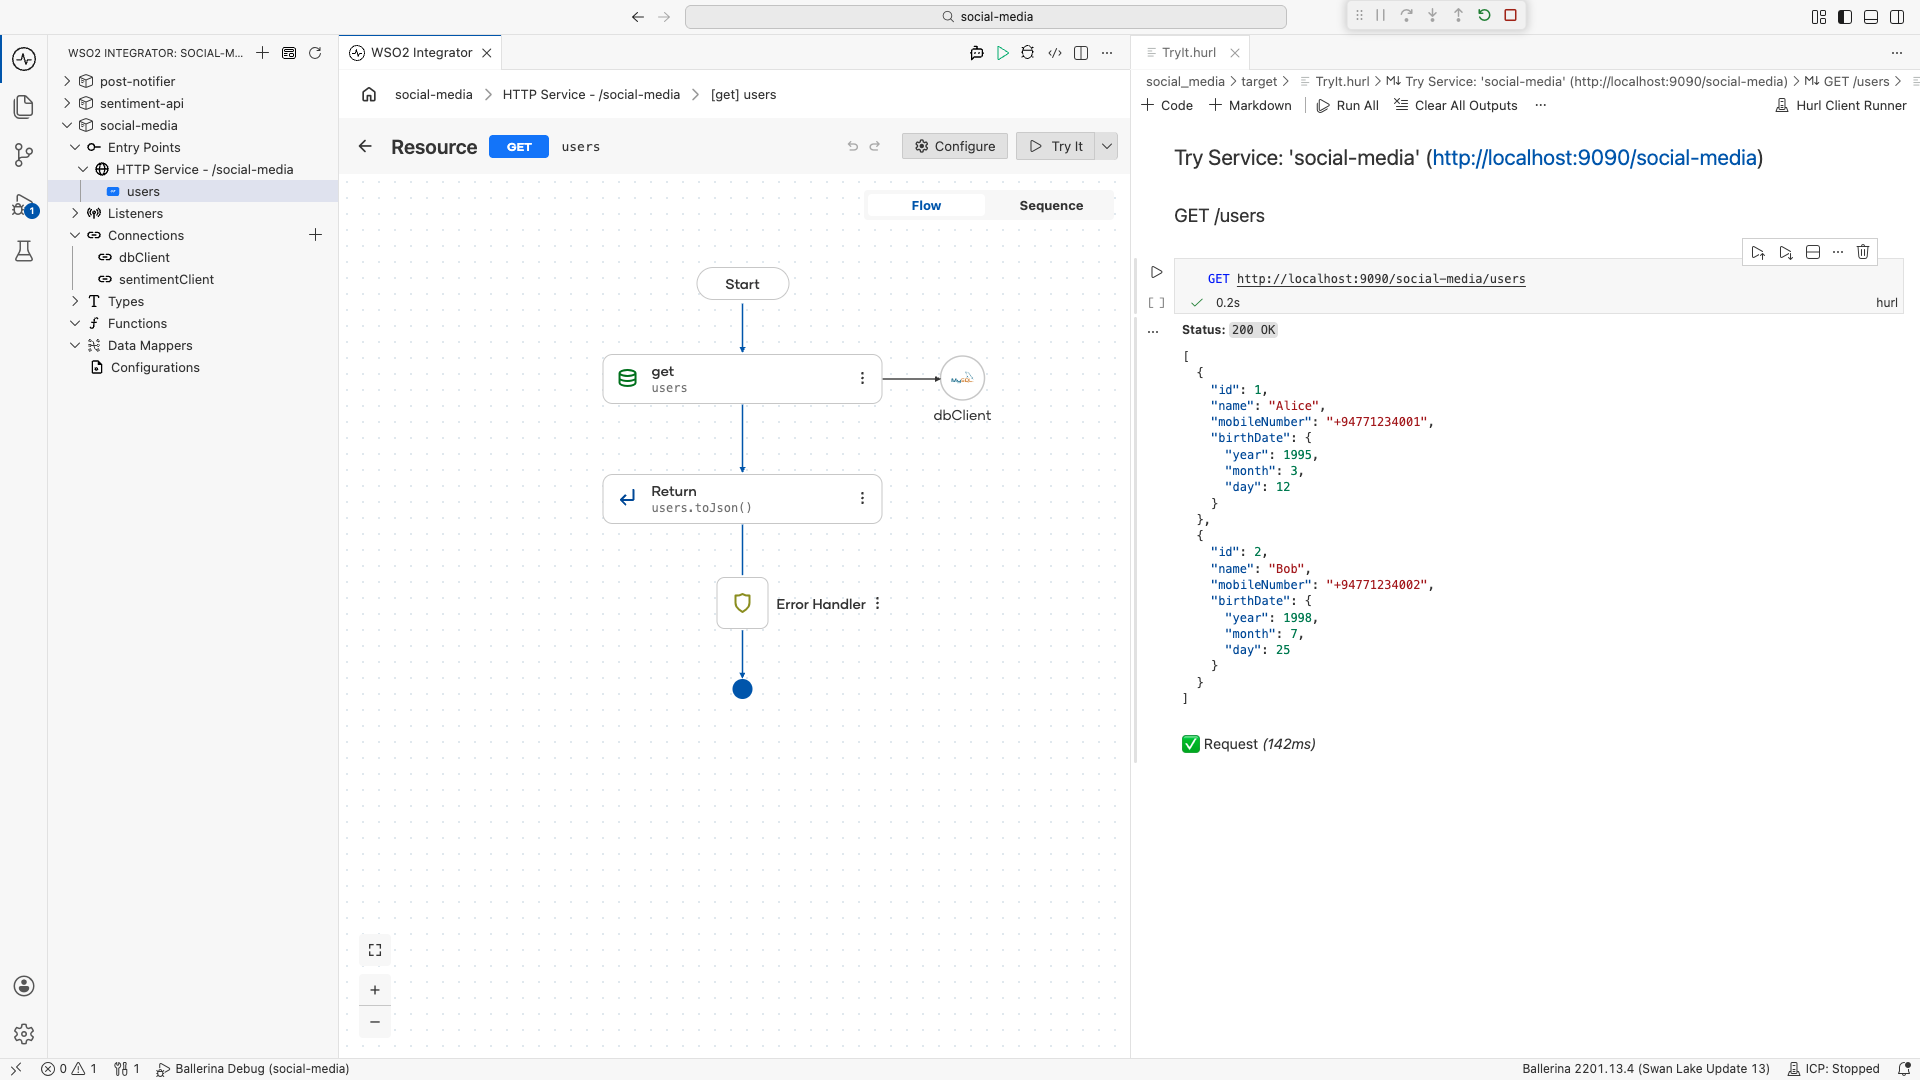Toggle the panel layout icon
Image resolution: width=1920 pixels, height=1080 pixels.
1870,16
